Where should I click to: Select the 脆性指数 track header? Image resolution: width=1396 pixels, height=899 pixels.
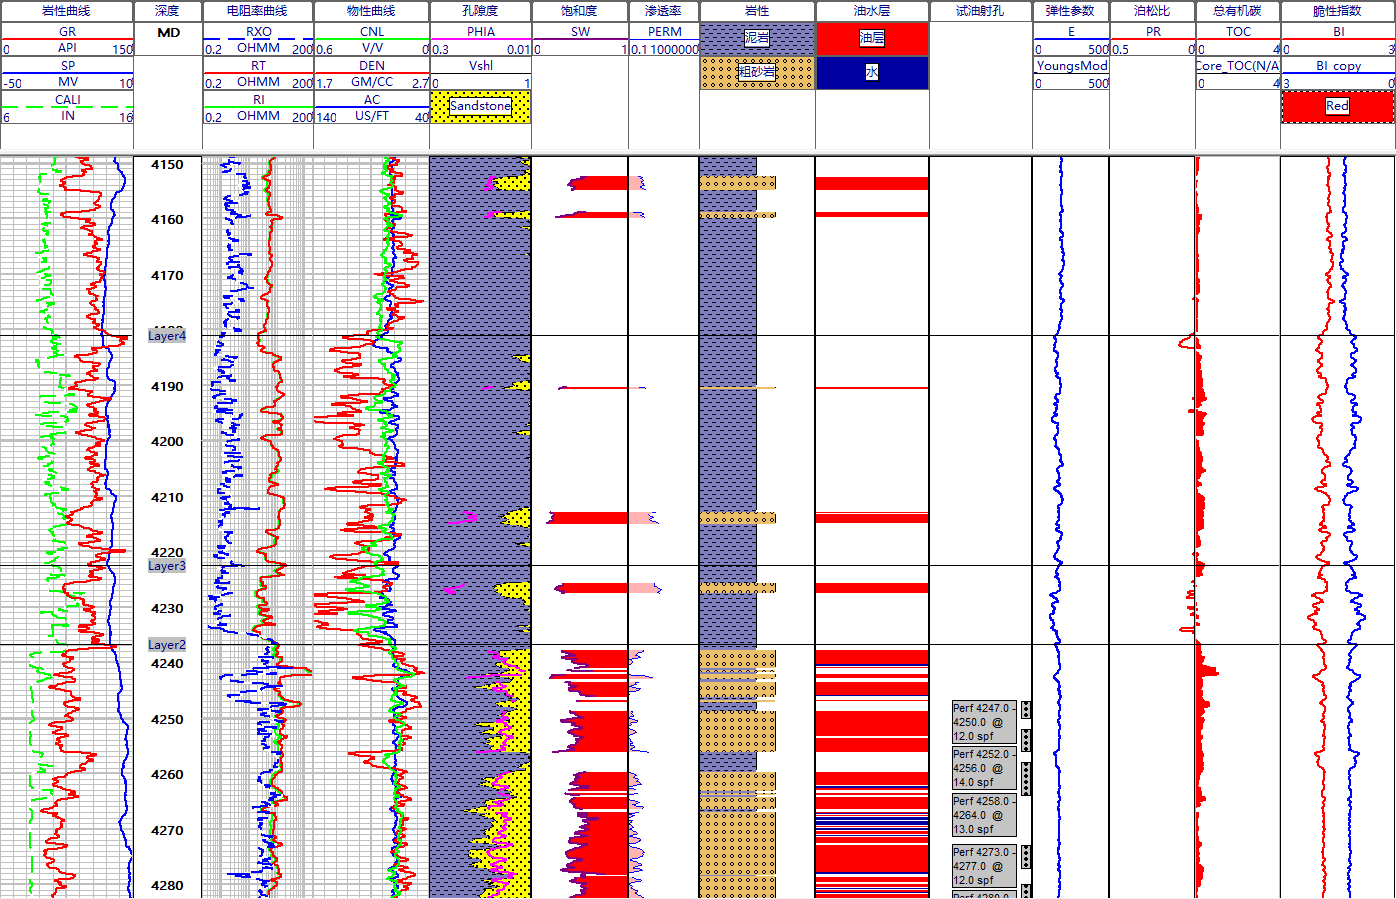click(x=1337, y=11)
